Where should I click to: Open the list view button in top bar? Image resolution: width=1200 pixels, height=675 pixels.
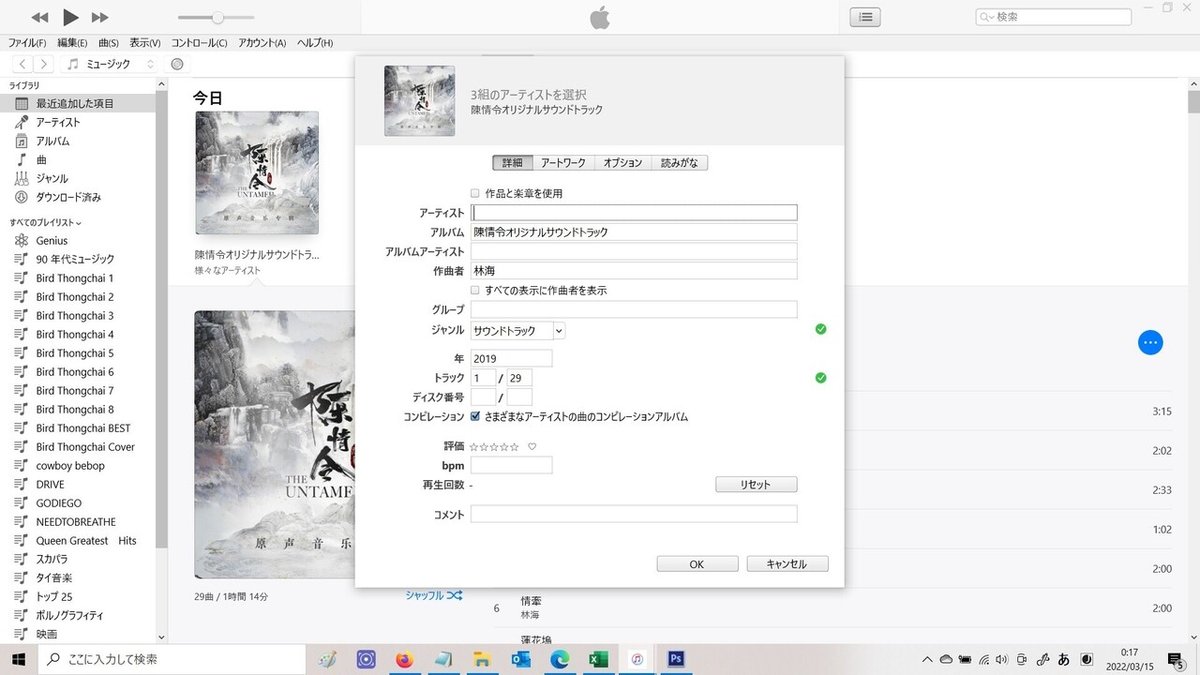click(865, 17)
